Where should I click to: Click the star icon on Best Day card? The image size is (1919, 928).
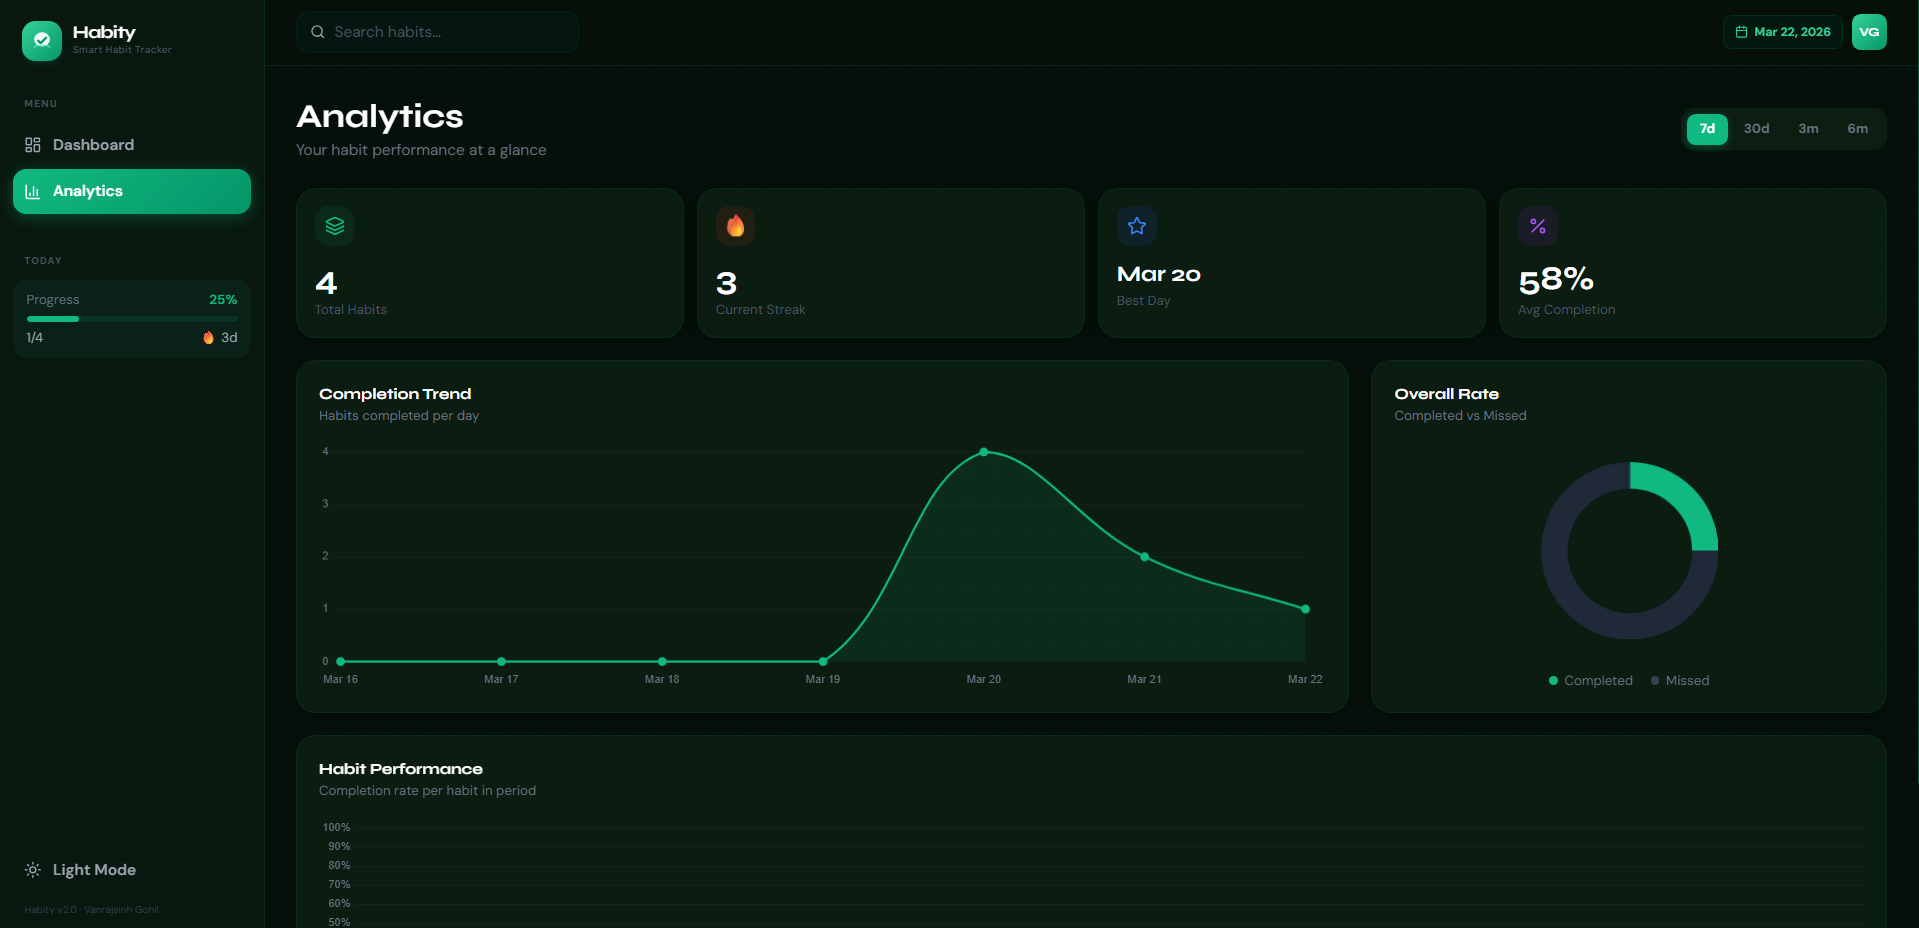tap(1137, 226)
